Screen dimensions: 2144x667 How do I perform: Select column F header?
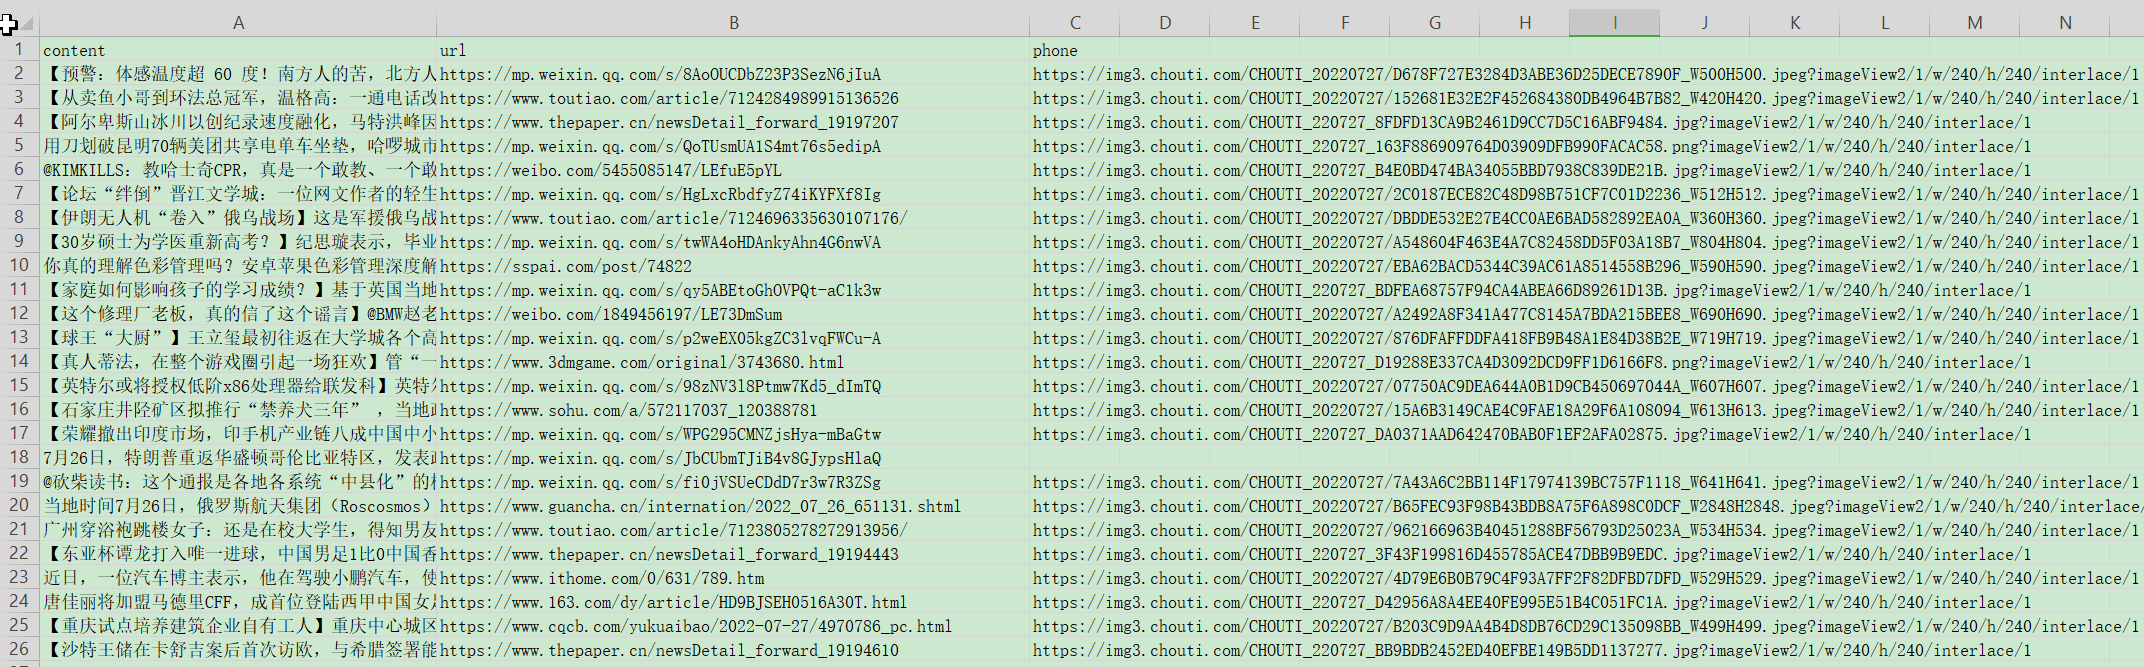click(x=1345, y=22)
